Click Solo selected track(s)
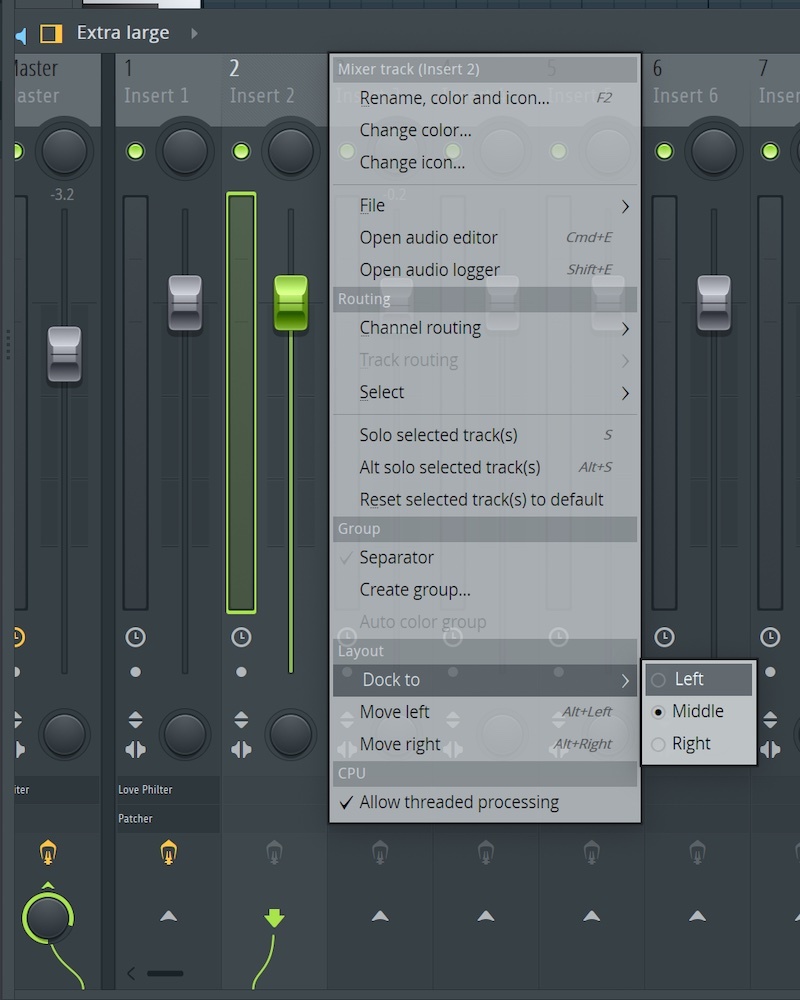Image resolution: width=800 pixels, height=1000 pixels. 438,435
